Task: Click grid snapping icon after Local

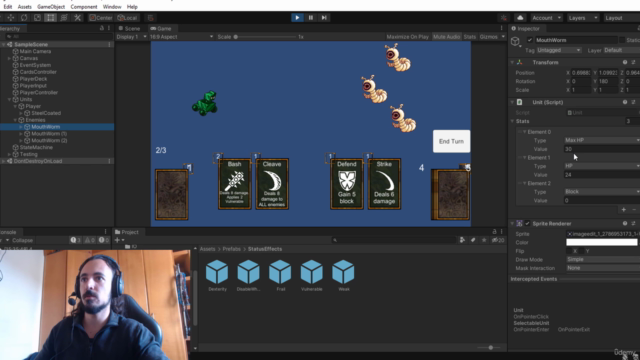Action: click(x=150, y=18)
